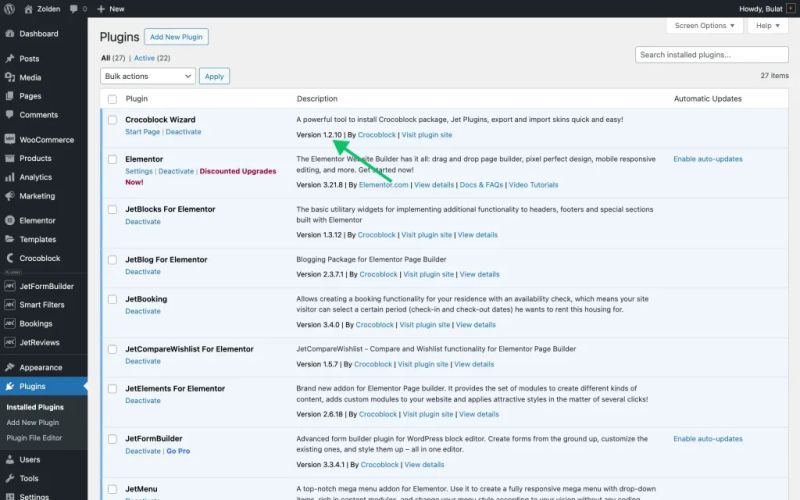Click the Add New Plugin button
The height and width of the screenshot is (500, 800).
176,37
